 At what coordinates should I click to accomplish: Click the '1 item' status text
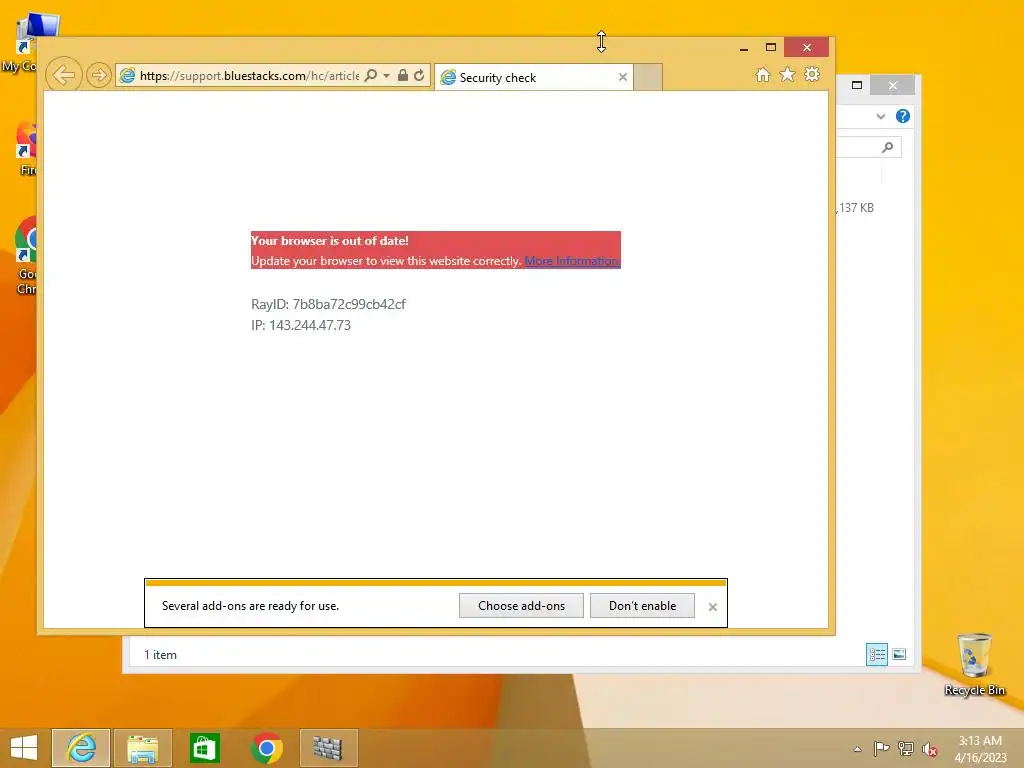click(161, 654)
